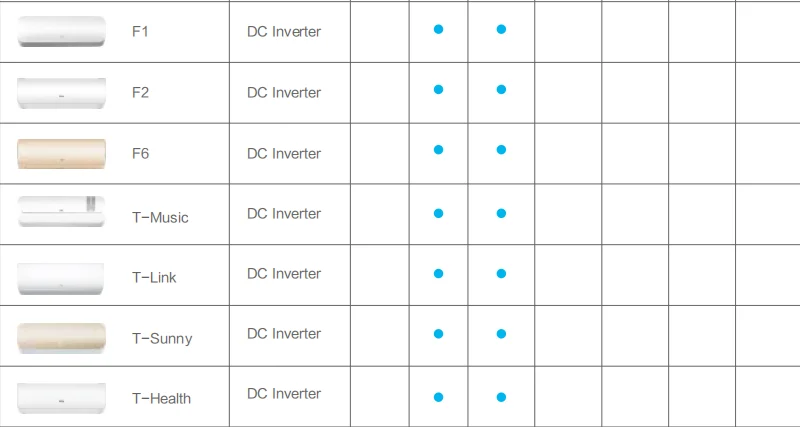
Task: Click the T-Sunny gold unit image
Action: [x=61, y=338]
